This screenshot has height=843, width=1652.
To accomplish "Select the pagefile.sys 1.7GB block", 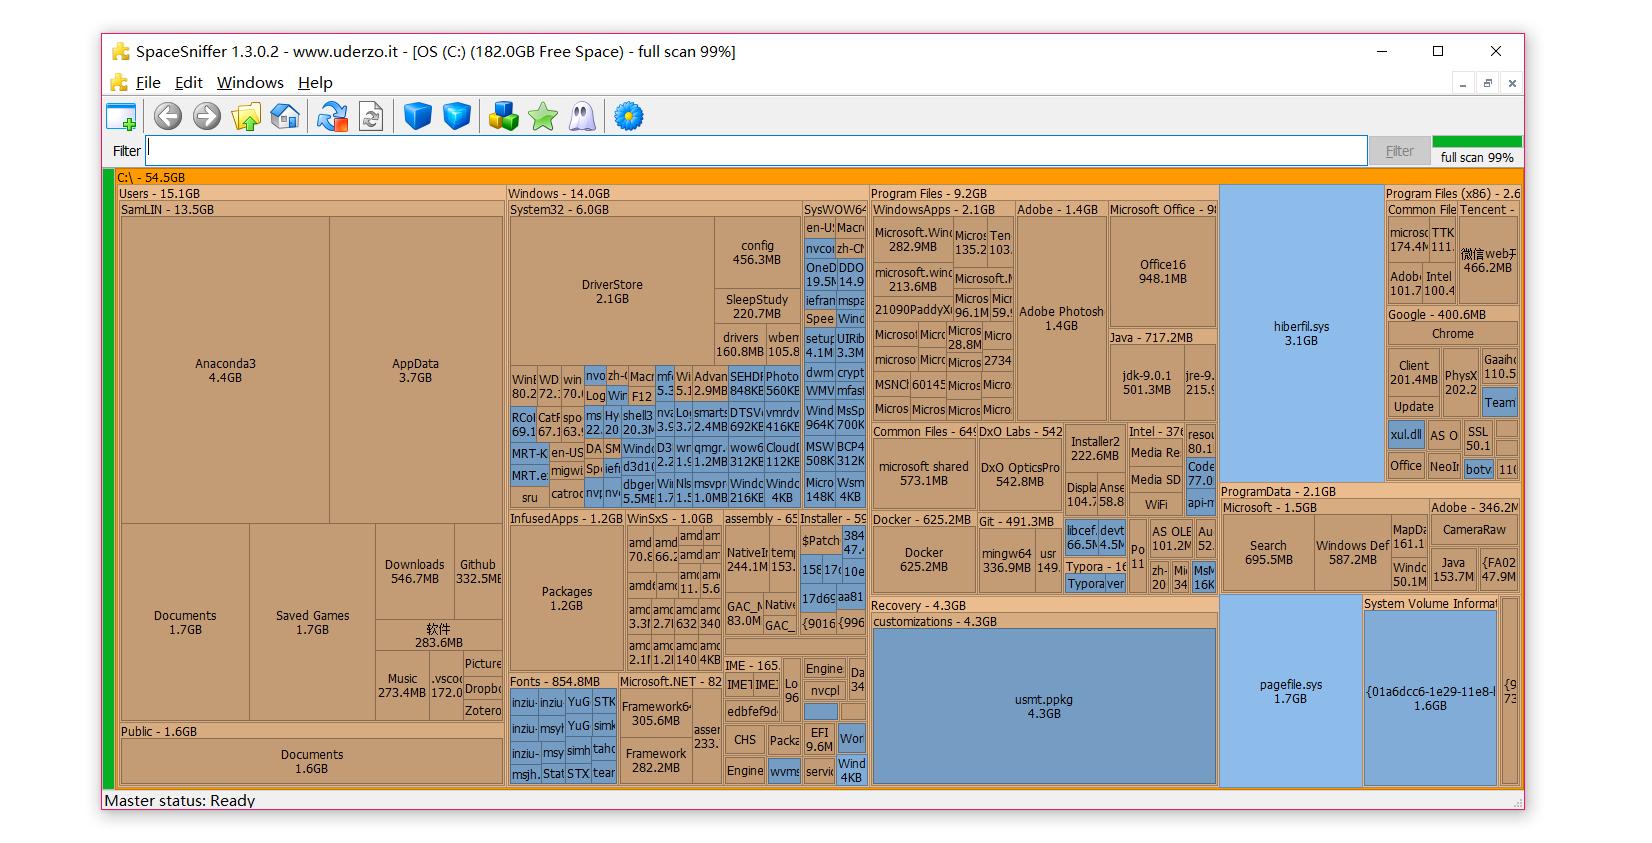I will [x=1290, y=691].
